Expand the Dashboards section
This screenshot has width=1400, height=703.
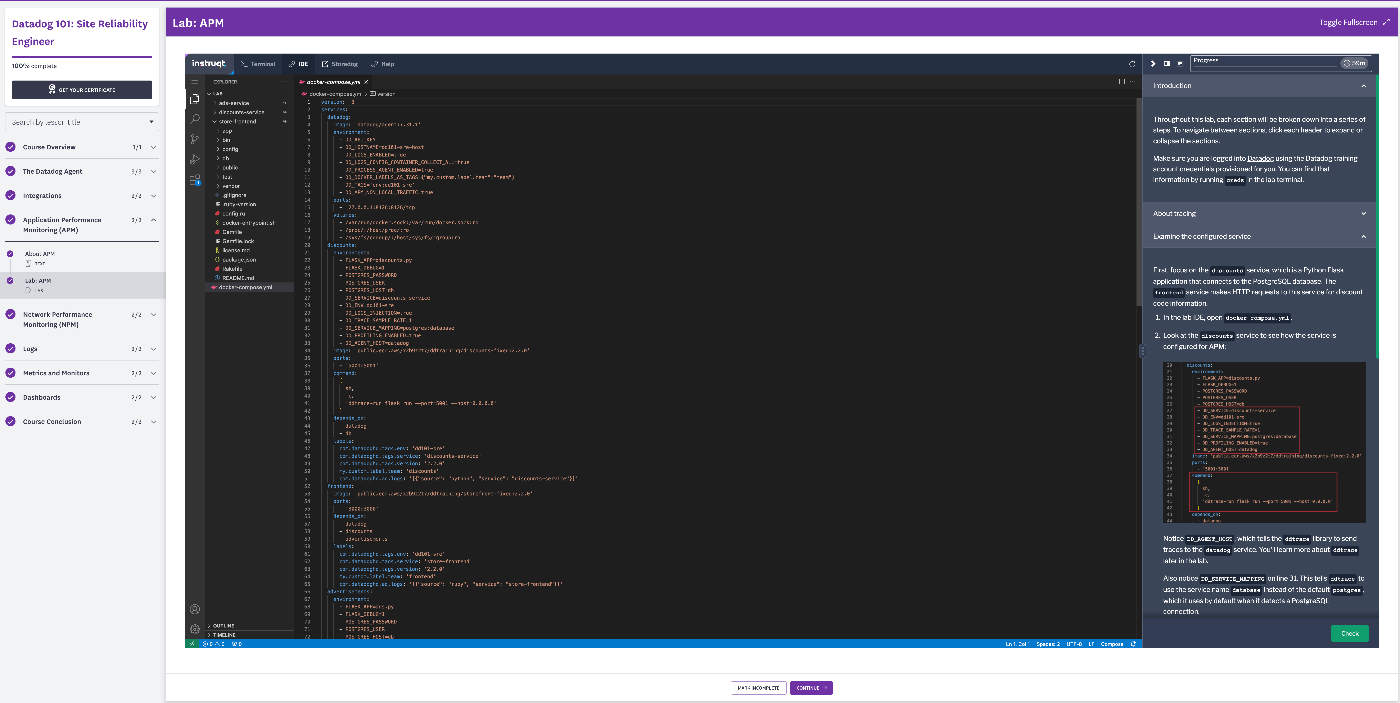coord(82,397)
